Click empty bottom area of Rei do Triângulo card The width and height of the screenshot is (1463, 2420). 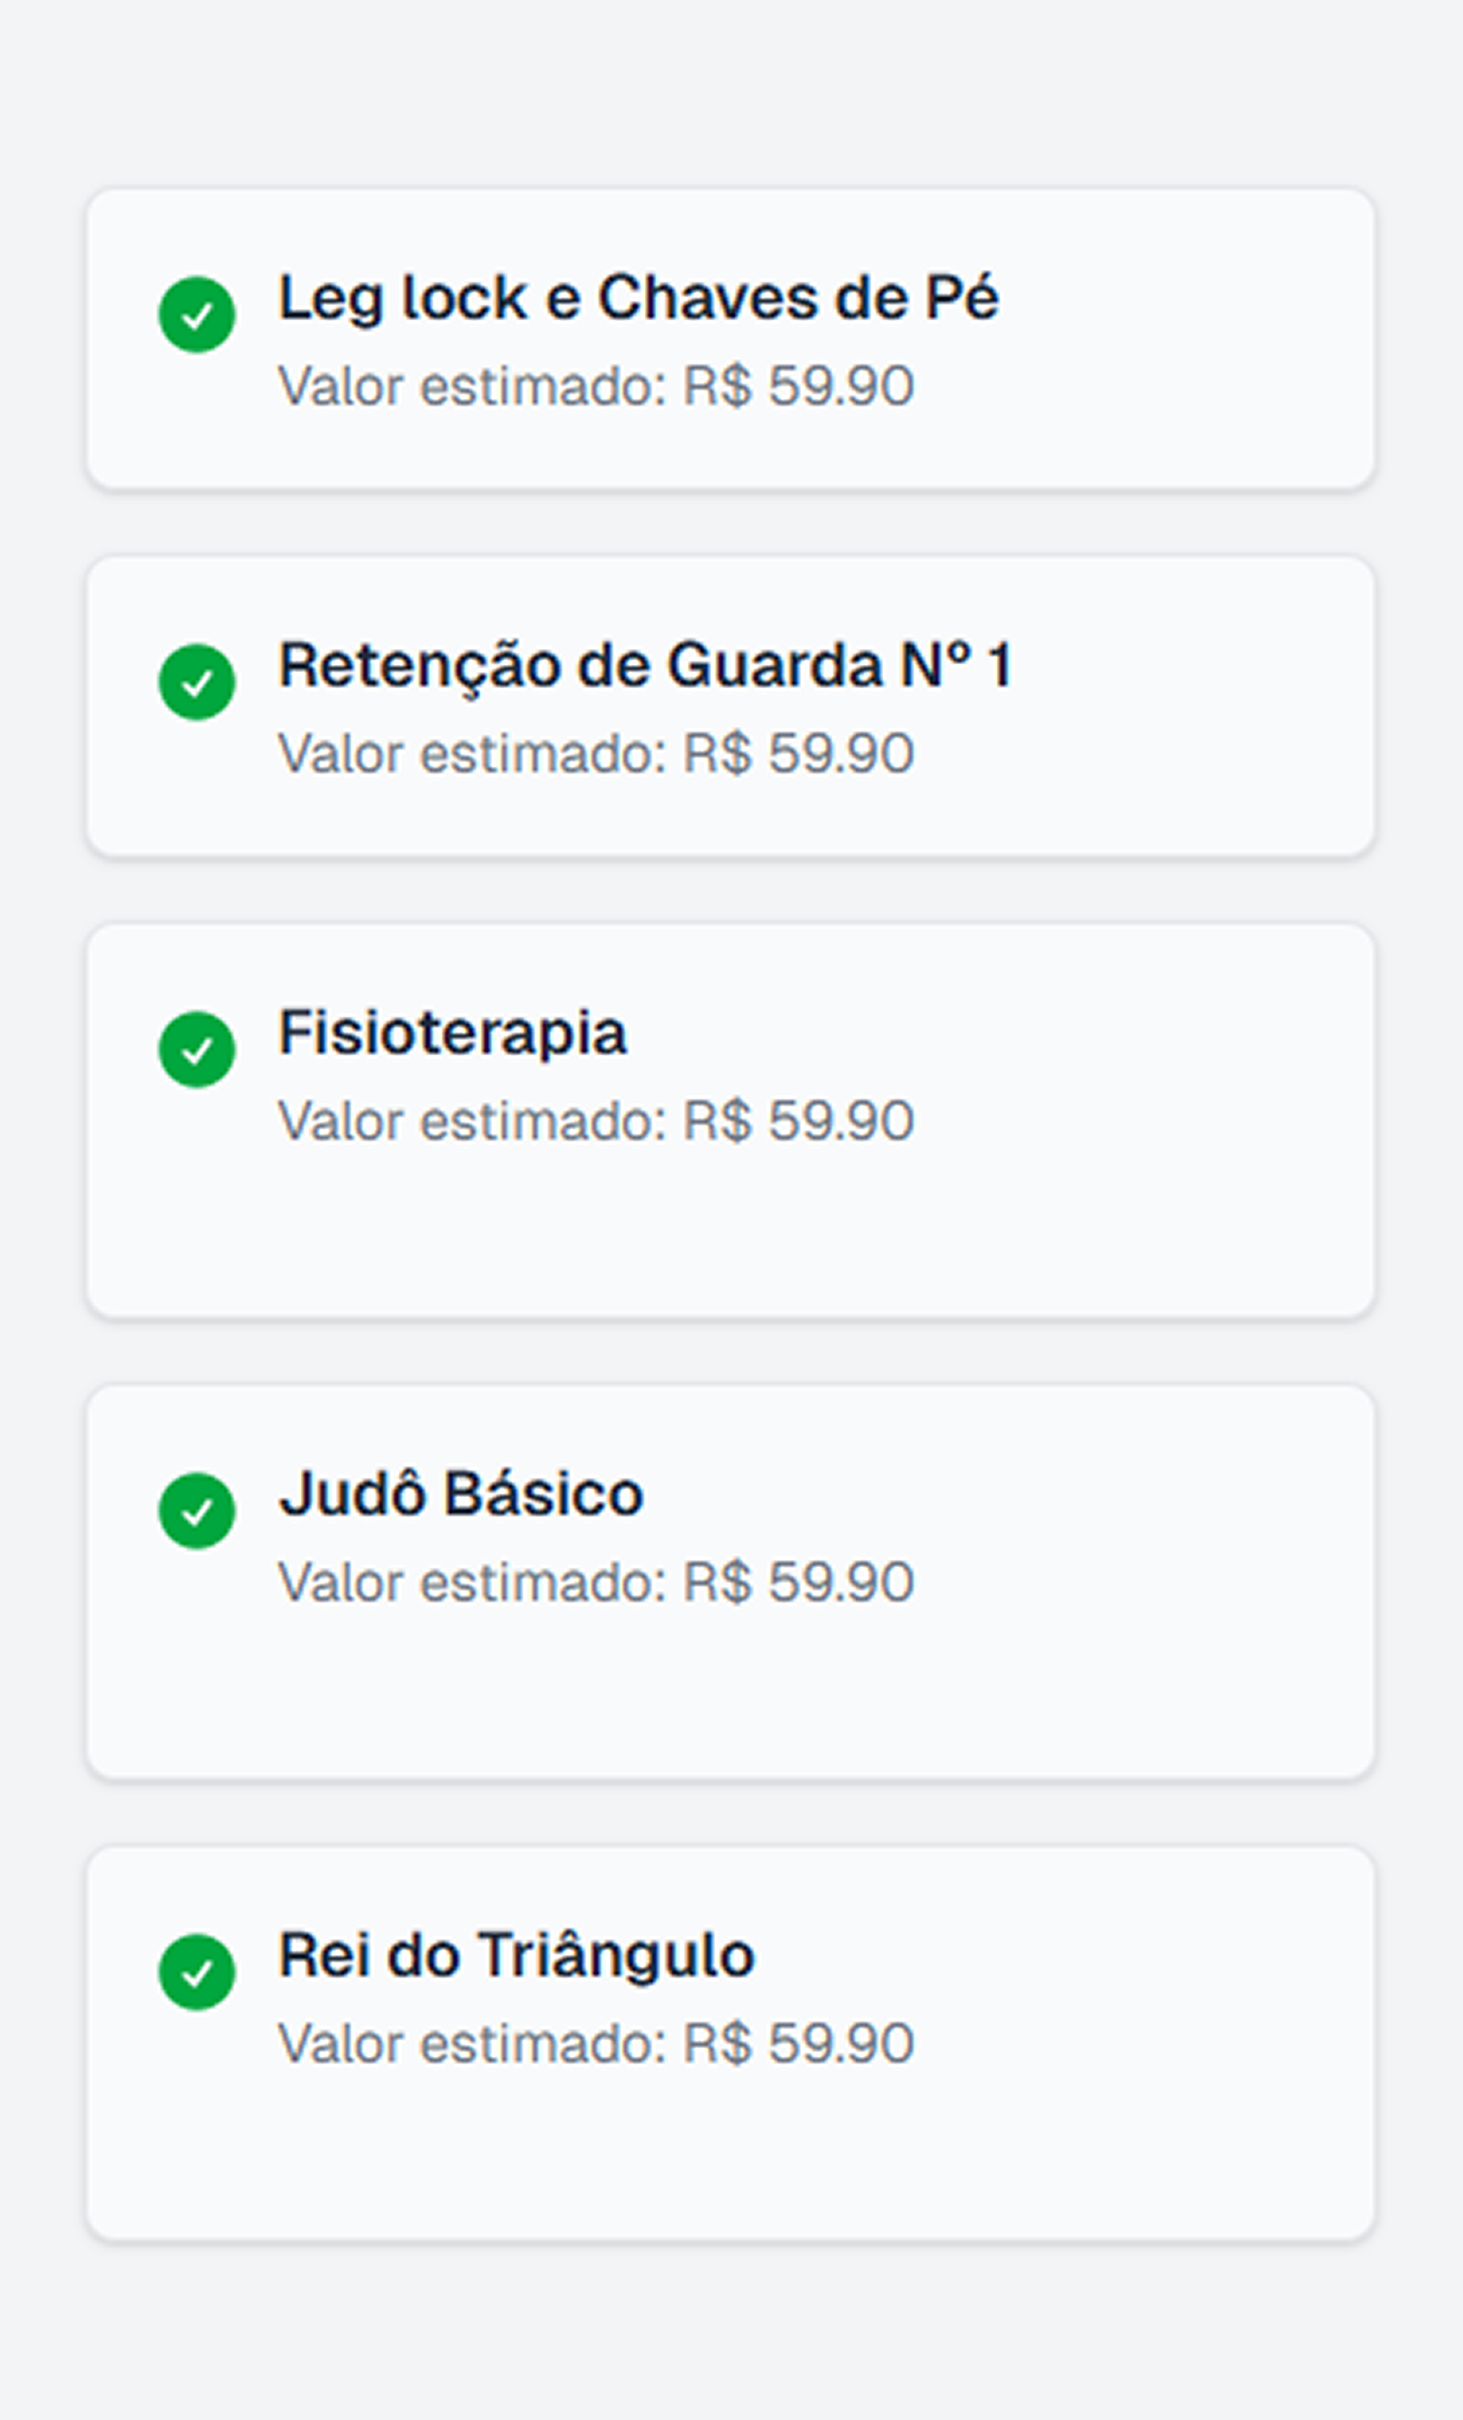(x=730, y=2160)
